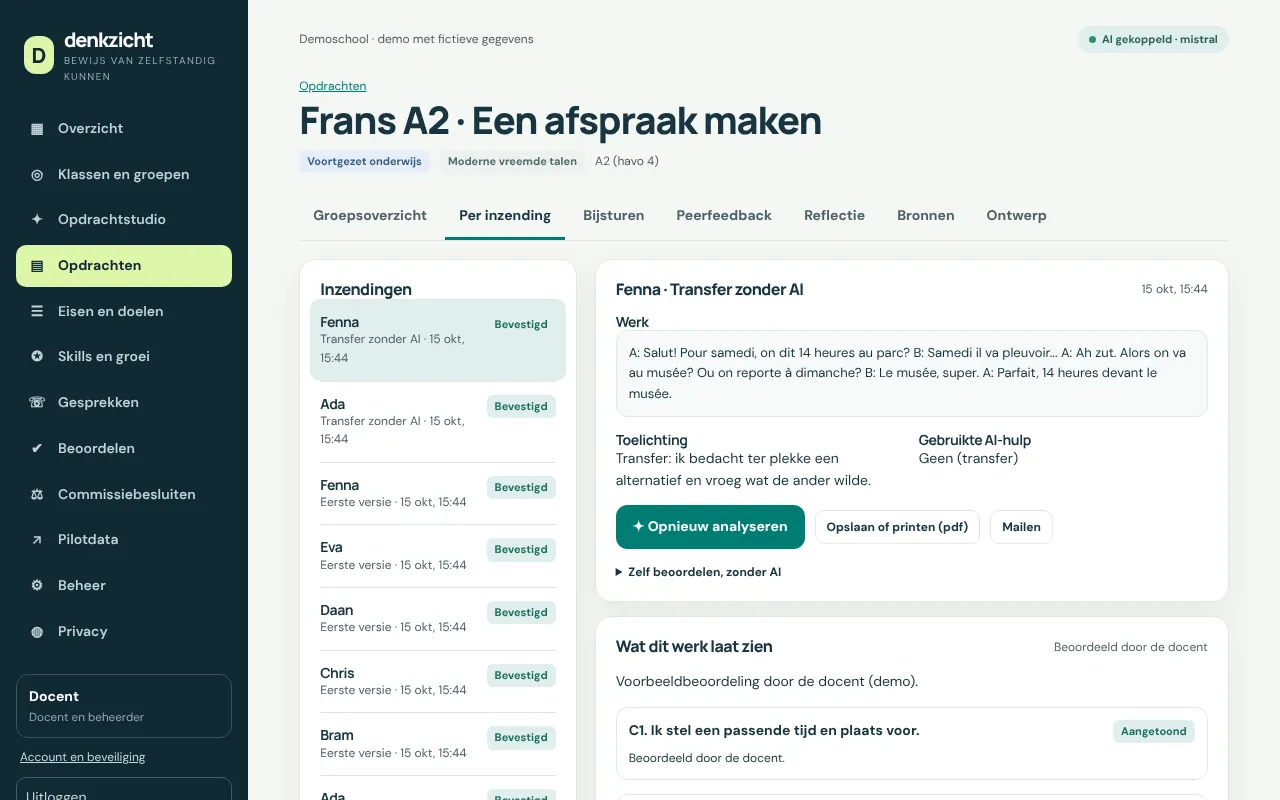Go to Beoordelen checkmark icon
The height and width of the screenshot is (800, 1280).
click(37, 449)
